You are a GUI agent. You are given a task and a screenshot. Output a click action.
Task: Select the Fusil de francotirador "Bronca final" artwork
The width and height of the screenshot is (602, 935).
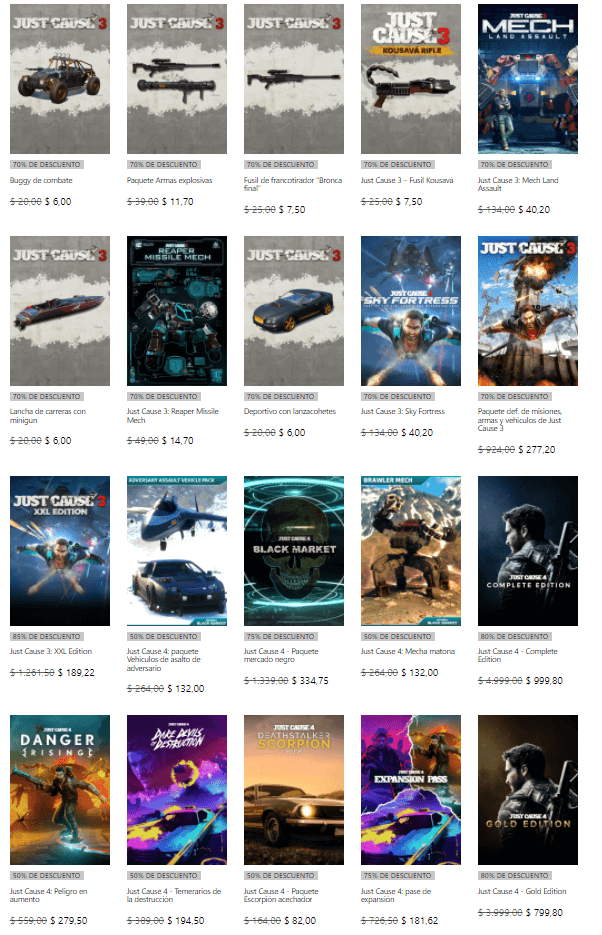[293, 79]
